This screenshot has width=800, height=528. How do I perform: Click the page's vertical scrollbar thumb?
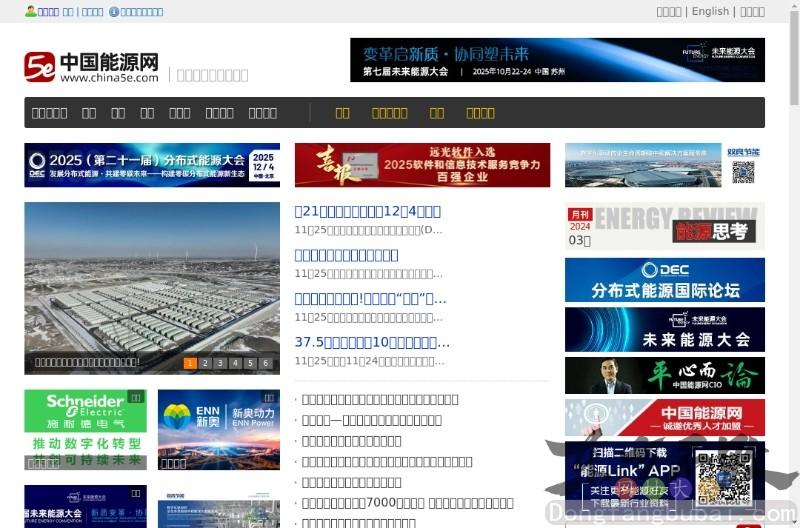click(794, 57)
